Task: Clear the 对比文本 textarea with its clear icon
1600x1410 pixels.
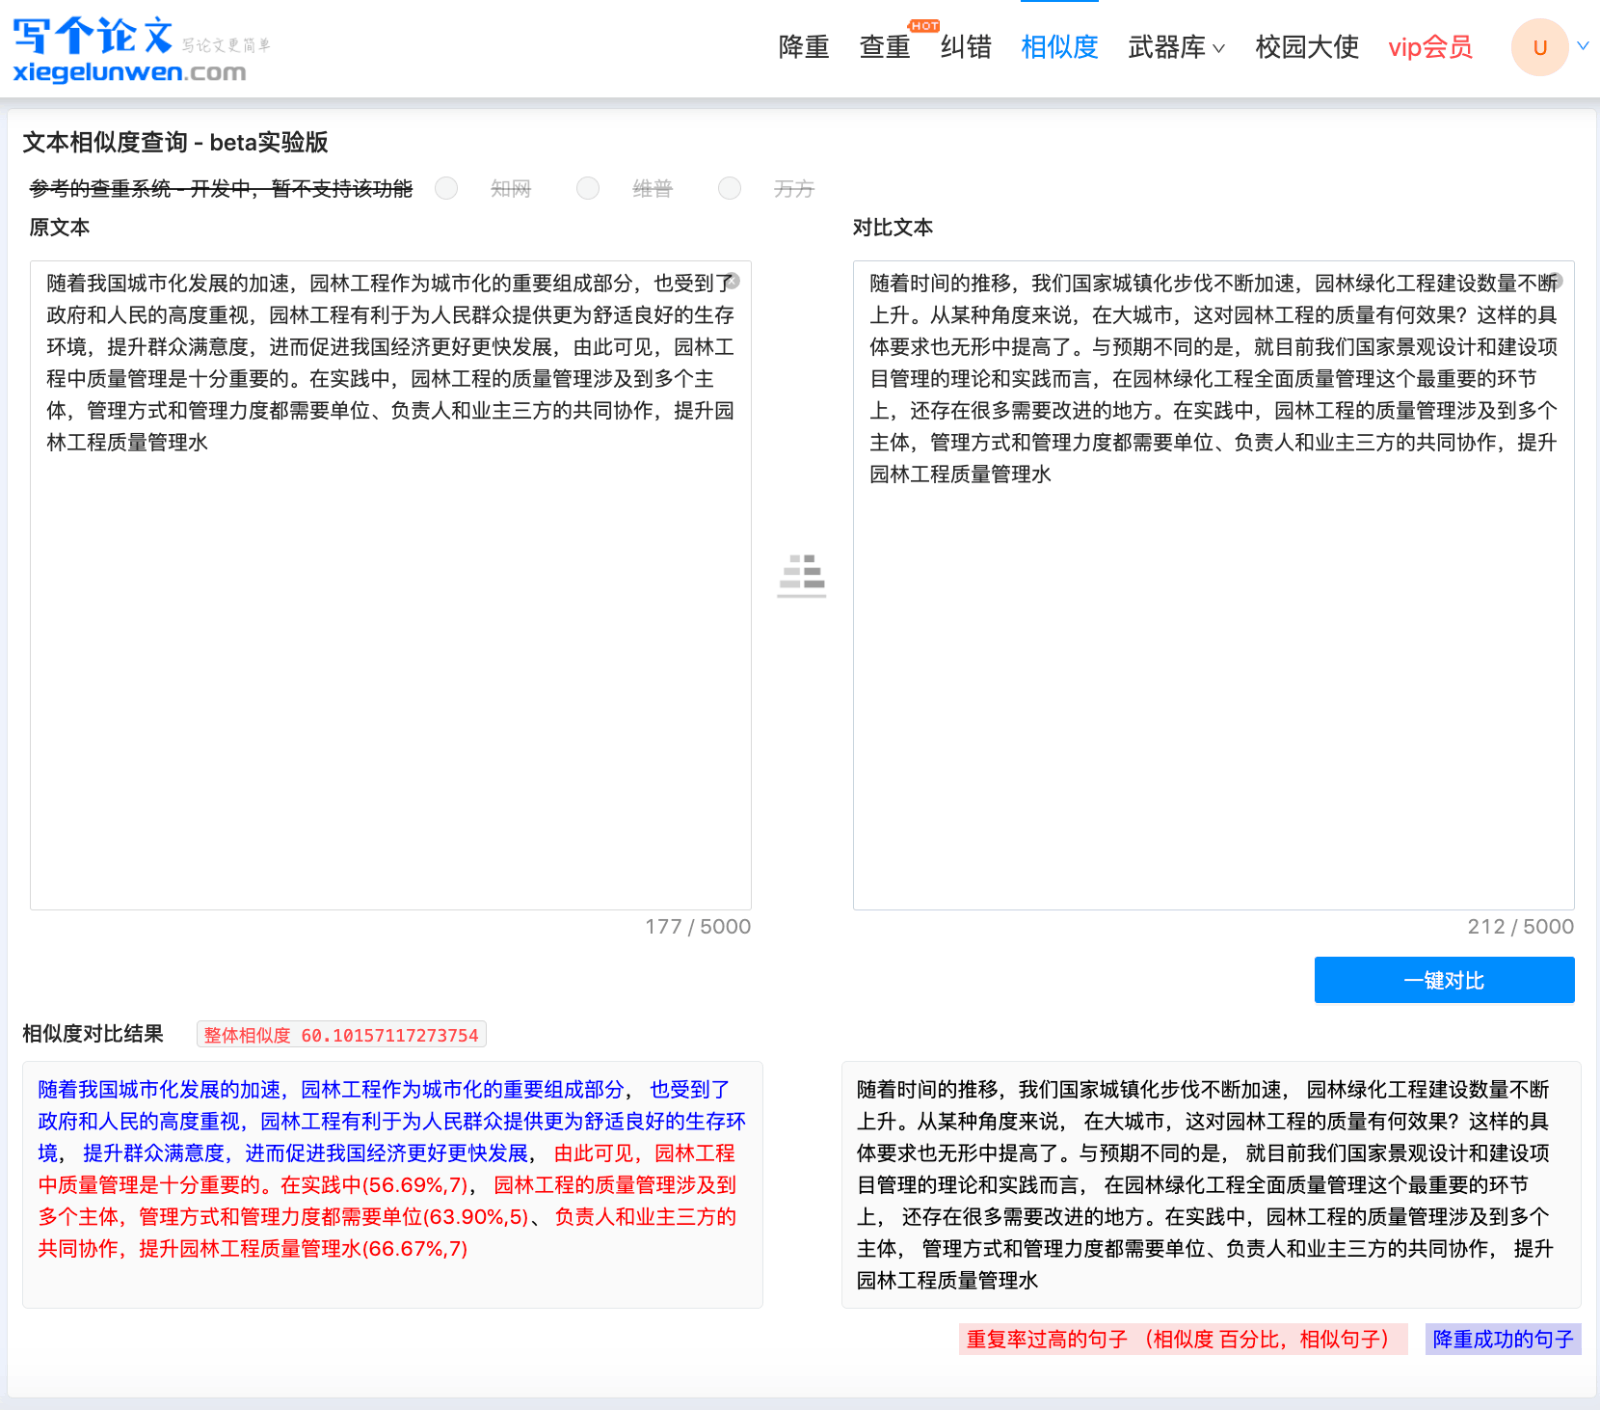Action: [1556, 282]
